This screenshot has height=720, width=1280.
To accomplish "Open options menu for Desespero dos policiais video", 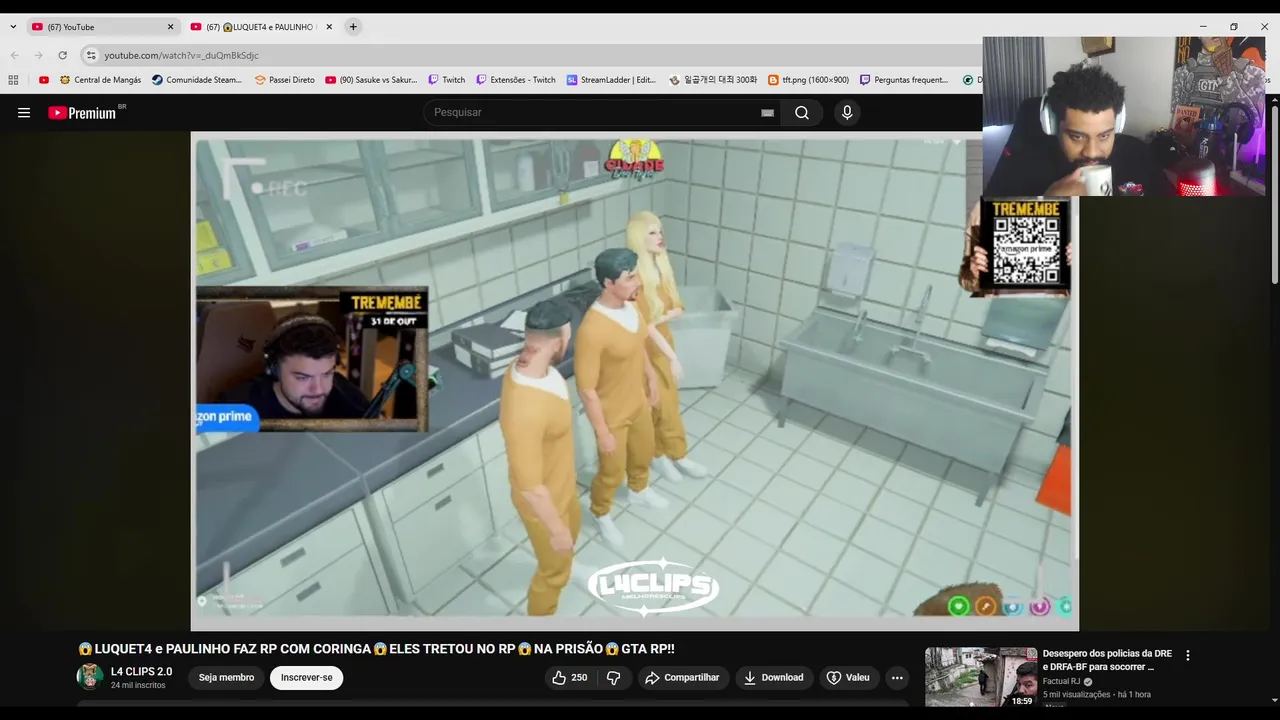I will (x=1188, y=656).
